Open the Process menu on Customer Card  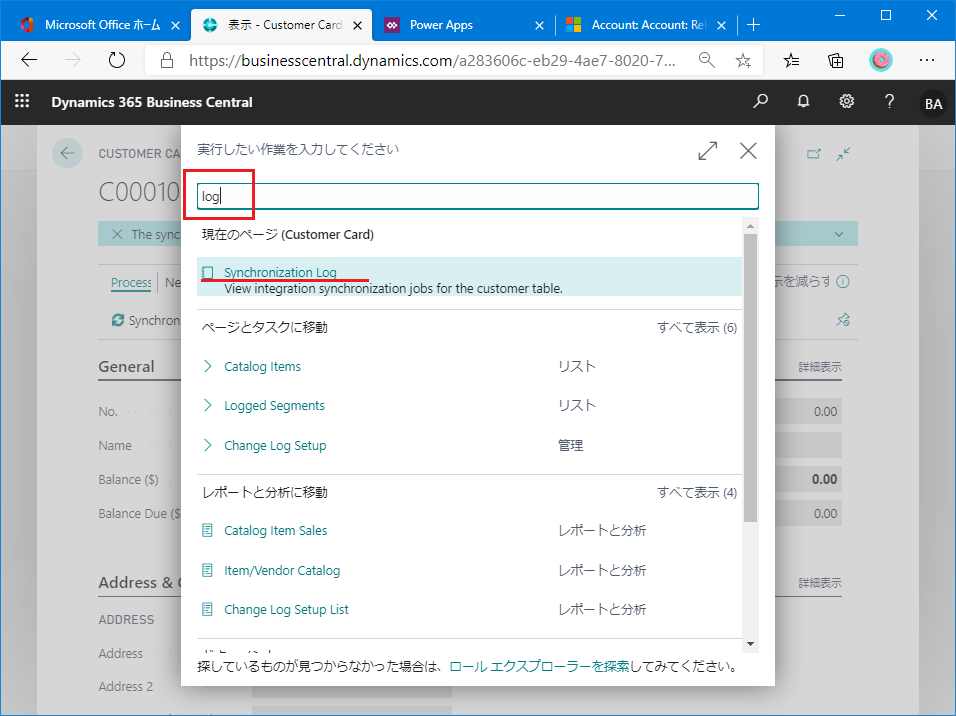(x=131, y=283)
